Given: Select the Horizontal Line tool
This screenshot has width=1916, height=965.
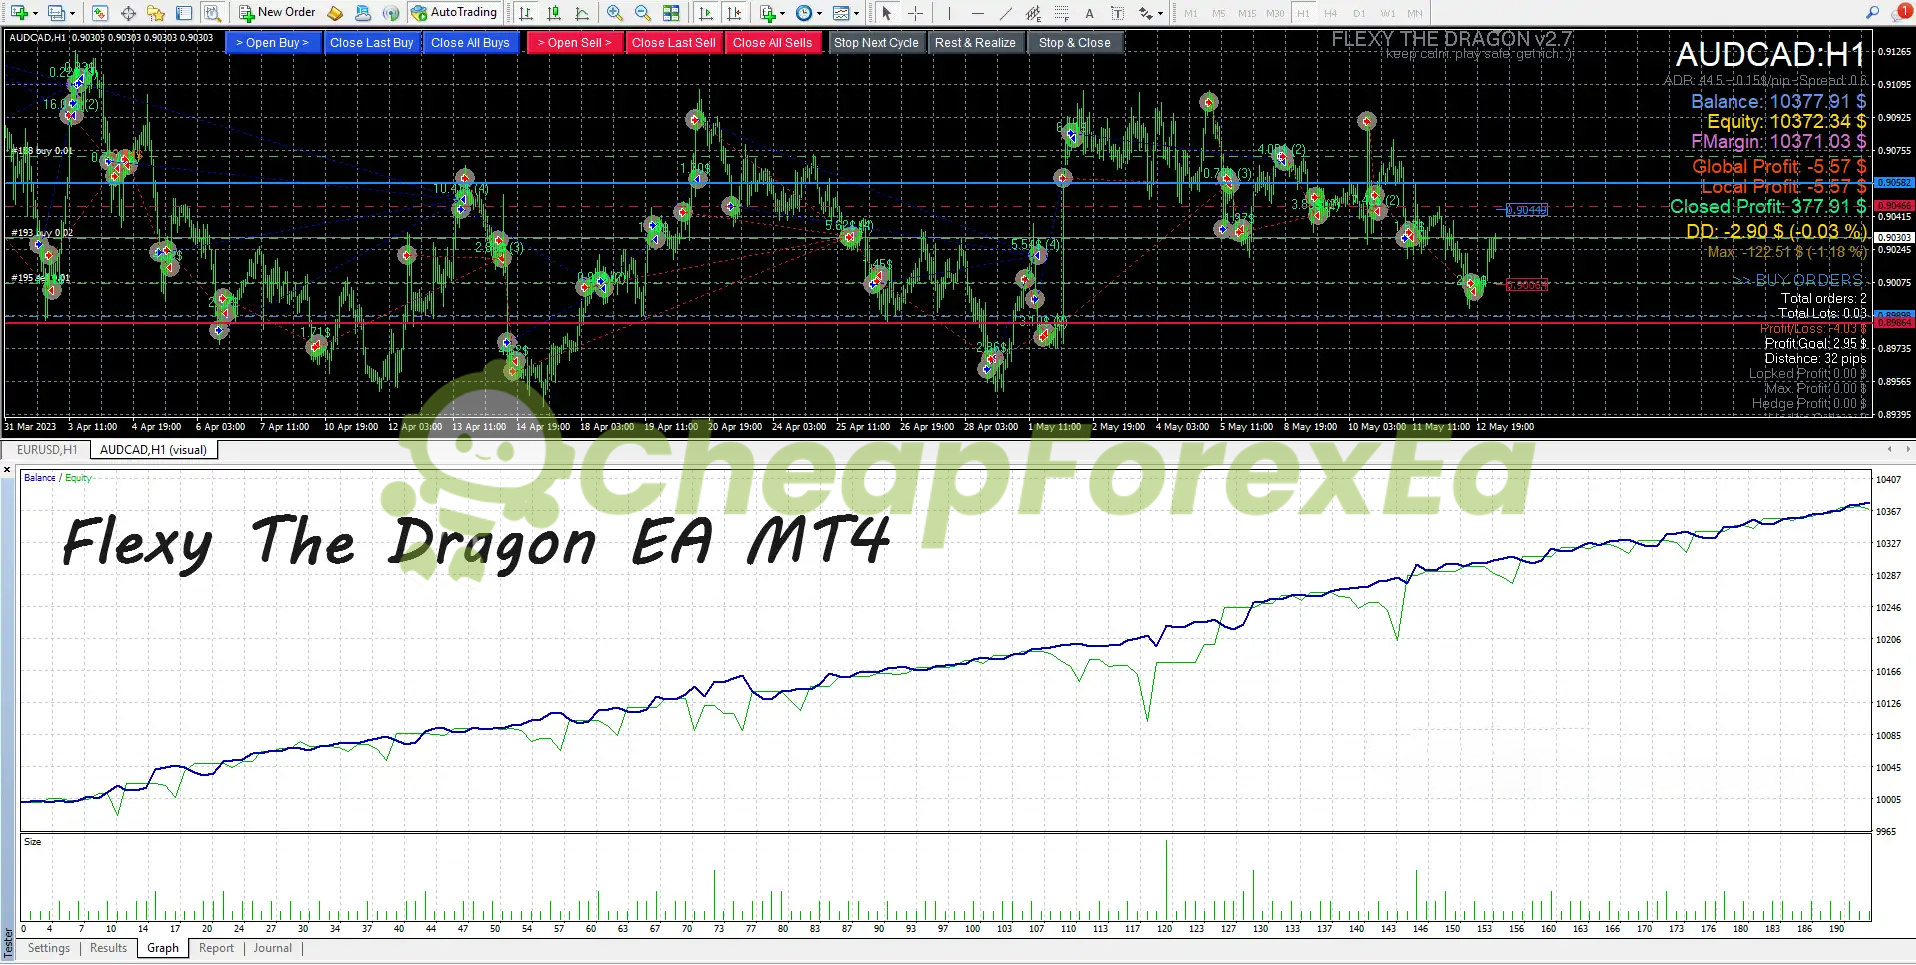Looking at the screenshot, I should click(977, 13).
